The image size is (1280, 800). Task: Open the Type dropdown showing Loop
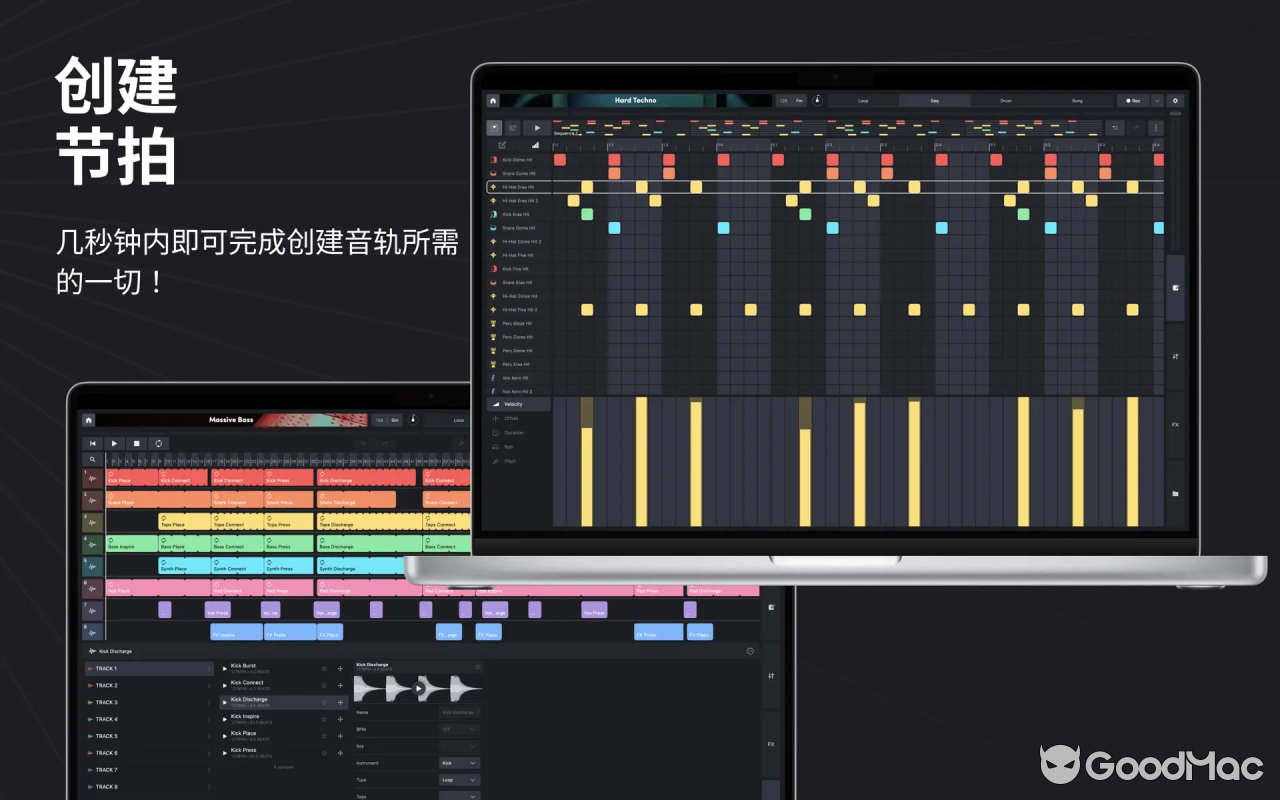(x=459, y=780)
